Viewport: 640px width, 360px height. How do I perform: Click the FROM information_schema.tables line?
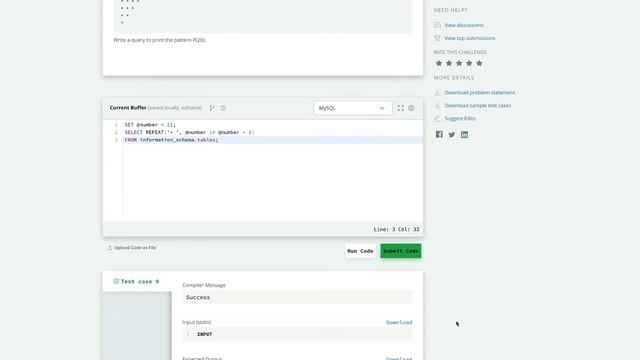(x=273, y=140)
